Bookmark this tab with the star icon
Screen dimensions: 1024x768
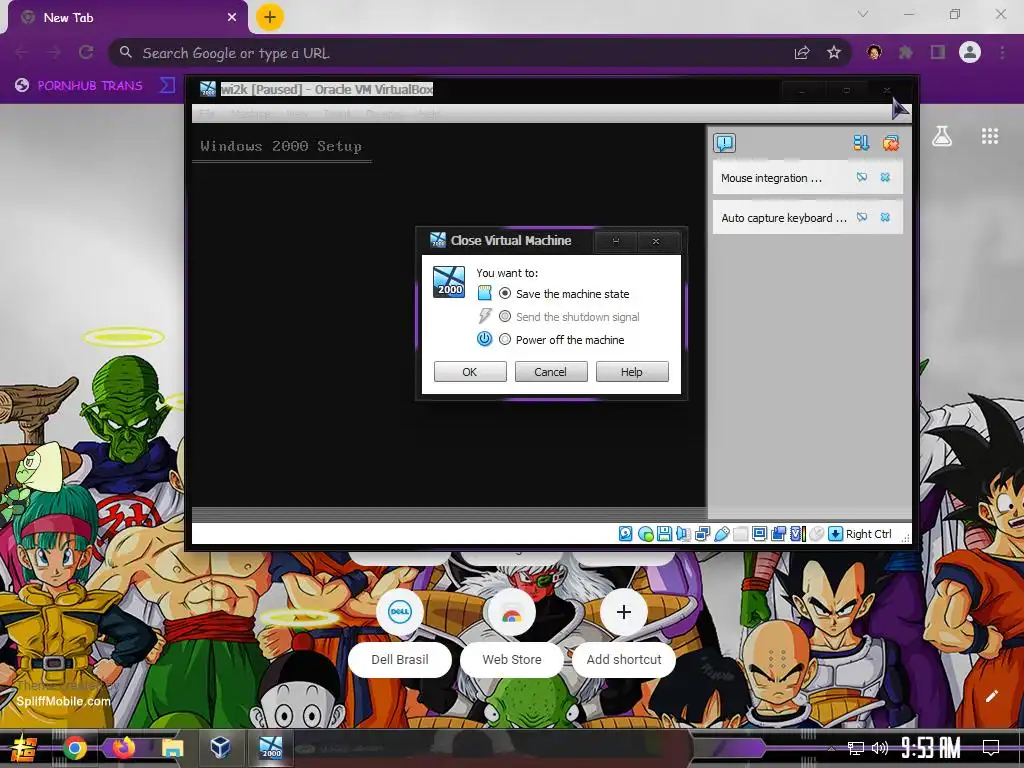834,52
